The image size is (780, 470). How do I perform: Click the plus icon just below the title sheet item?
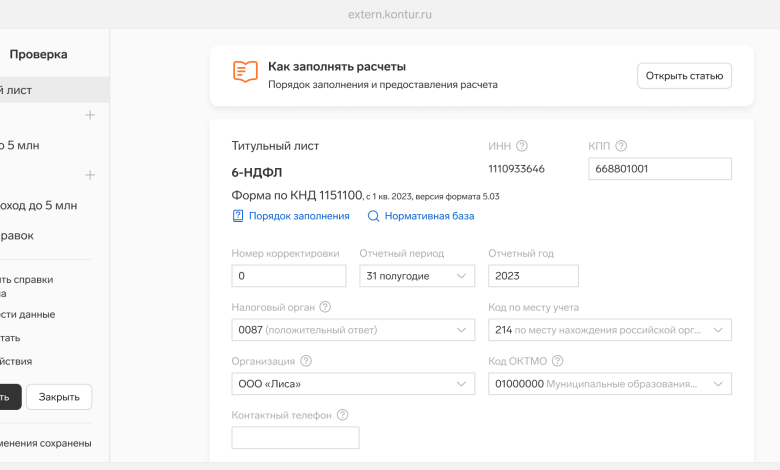[x=90, y=115]
